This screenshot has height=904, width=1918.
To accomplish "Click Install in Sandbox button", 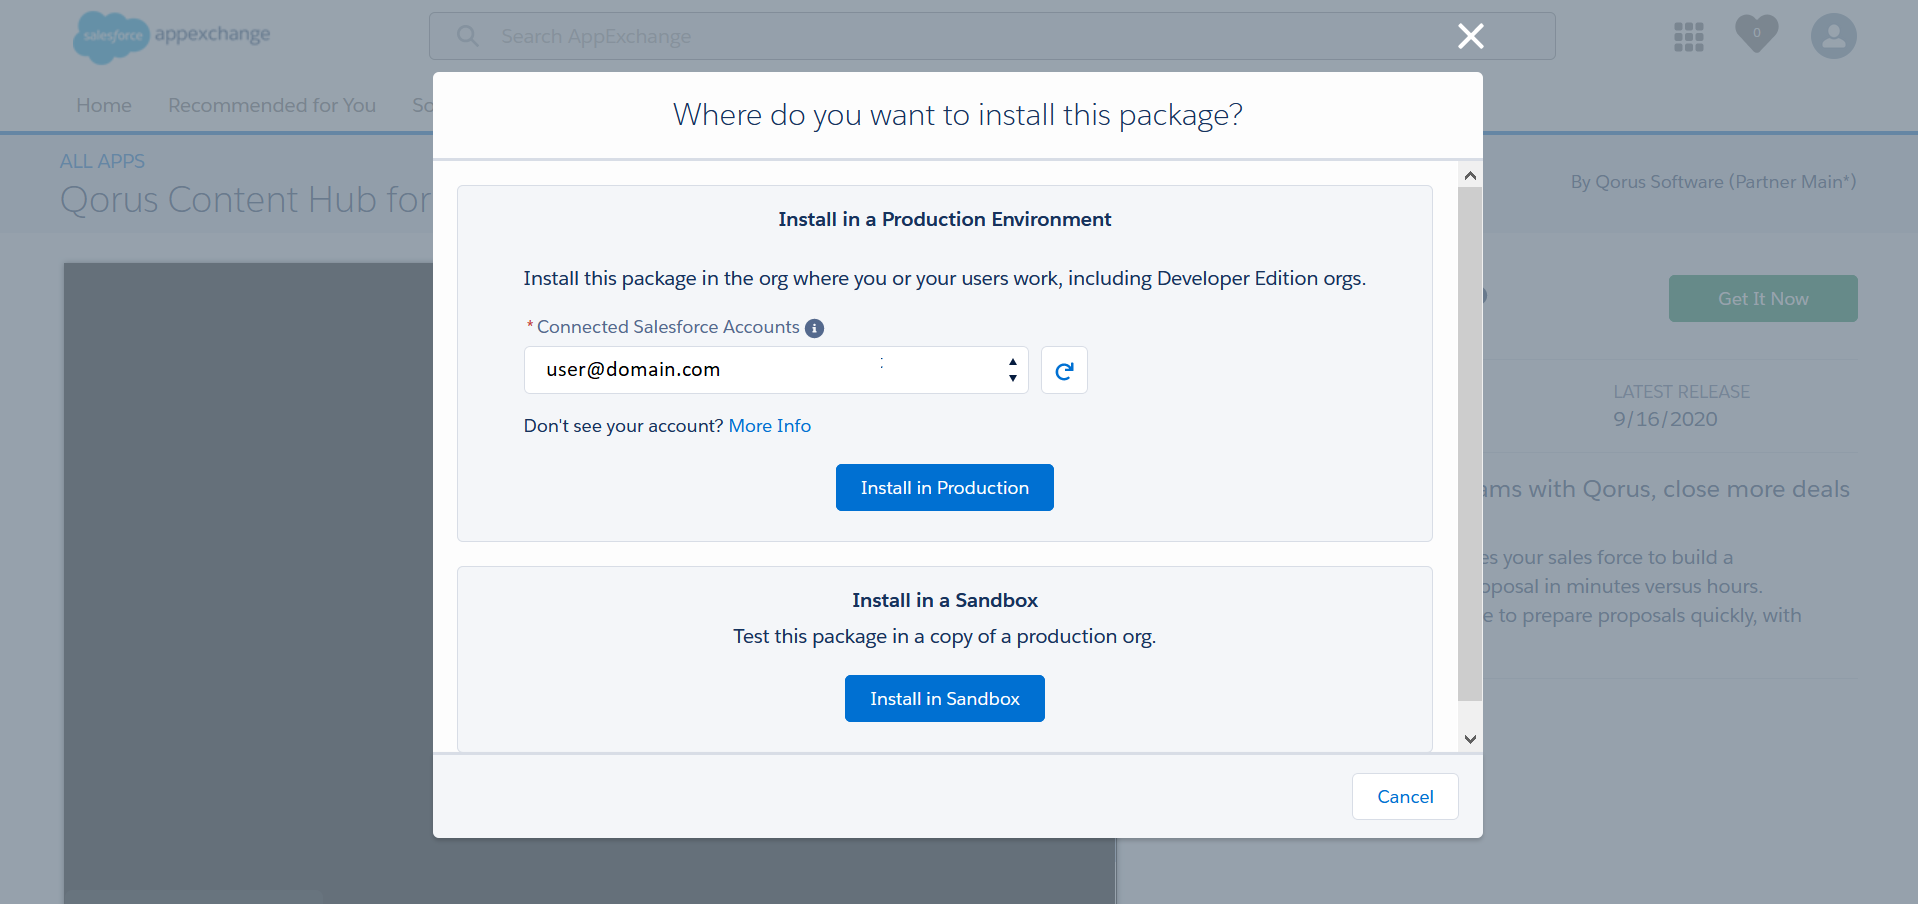I will [944, 699].
